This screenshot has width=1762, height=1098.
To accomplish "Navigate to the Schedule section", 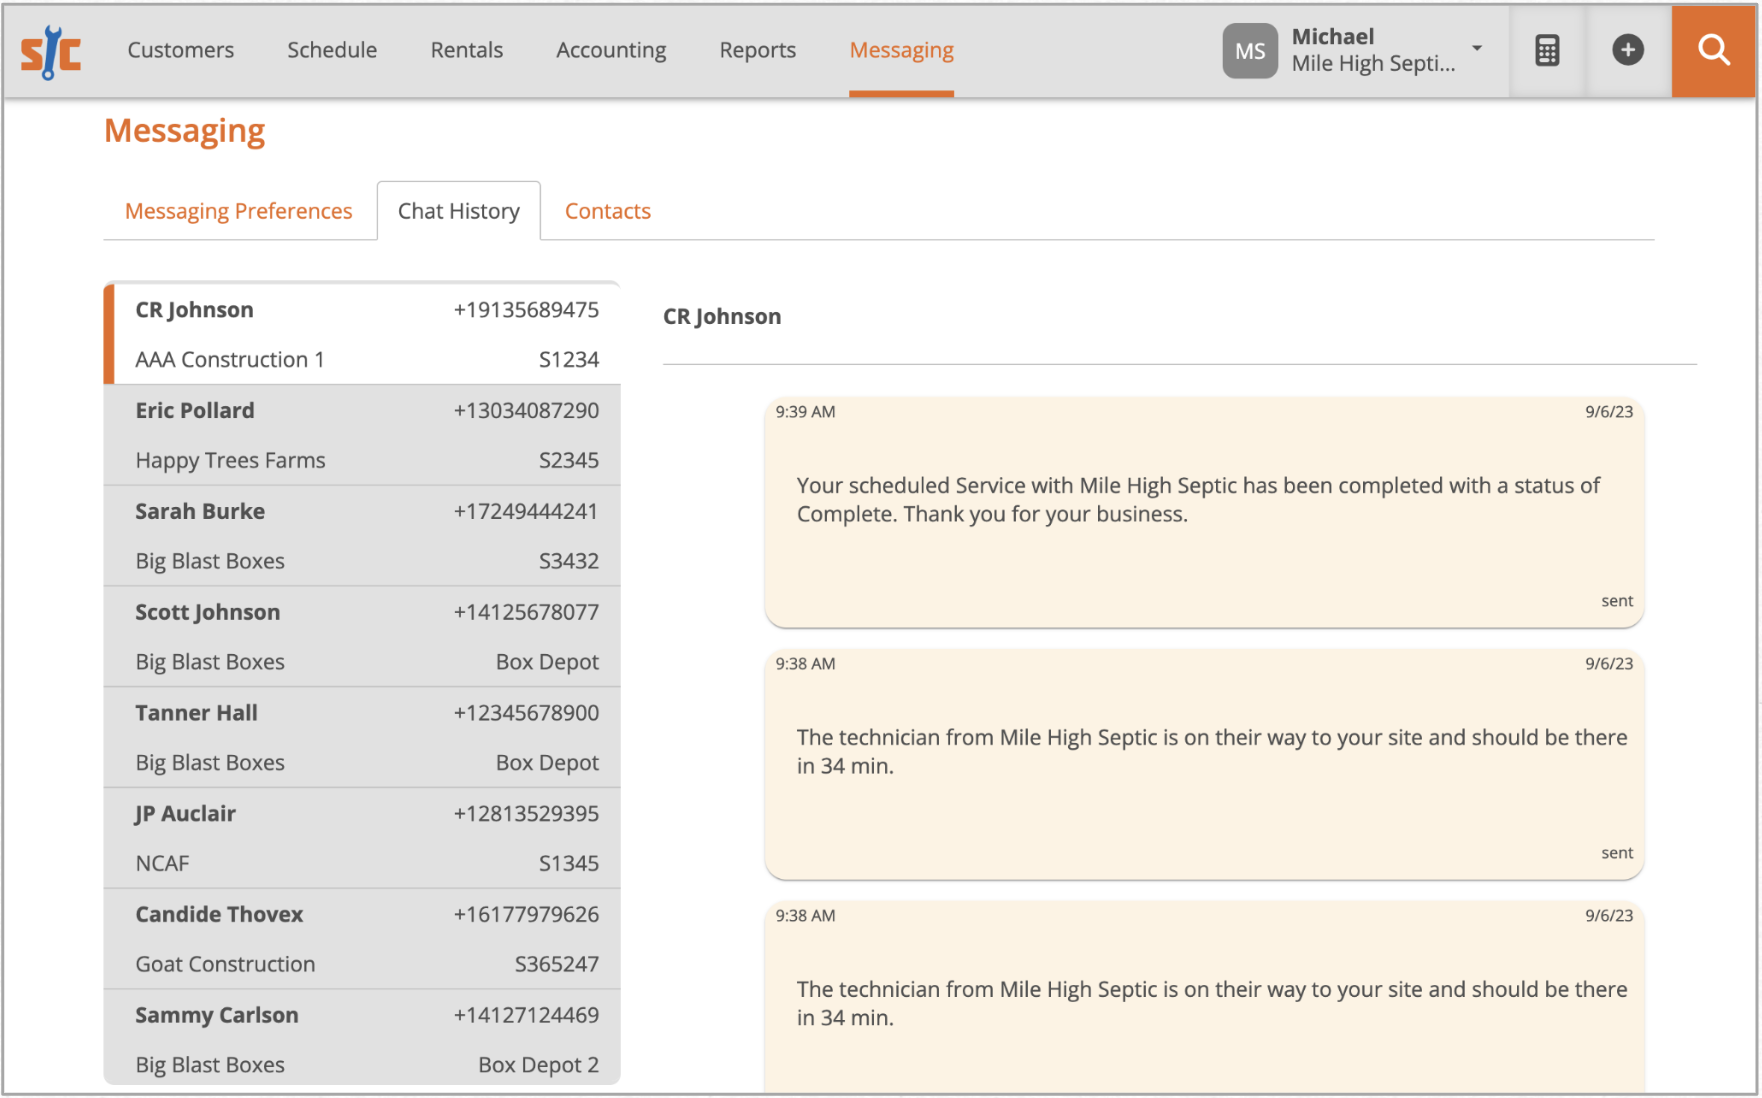I will tap(332, 49).
